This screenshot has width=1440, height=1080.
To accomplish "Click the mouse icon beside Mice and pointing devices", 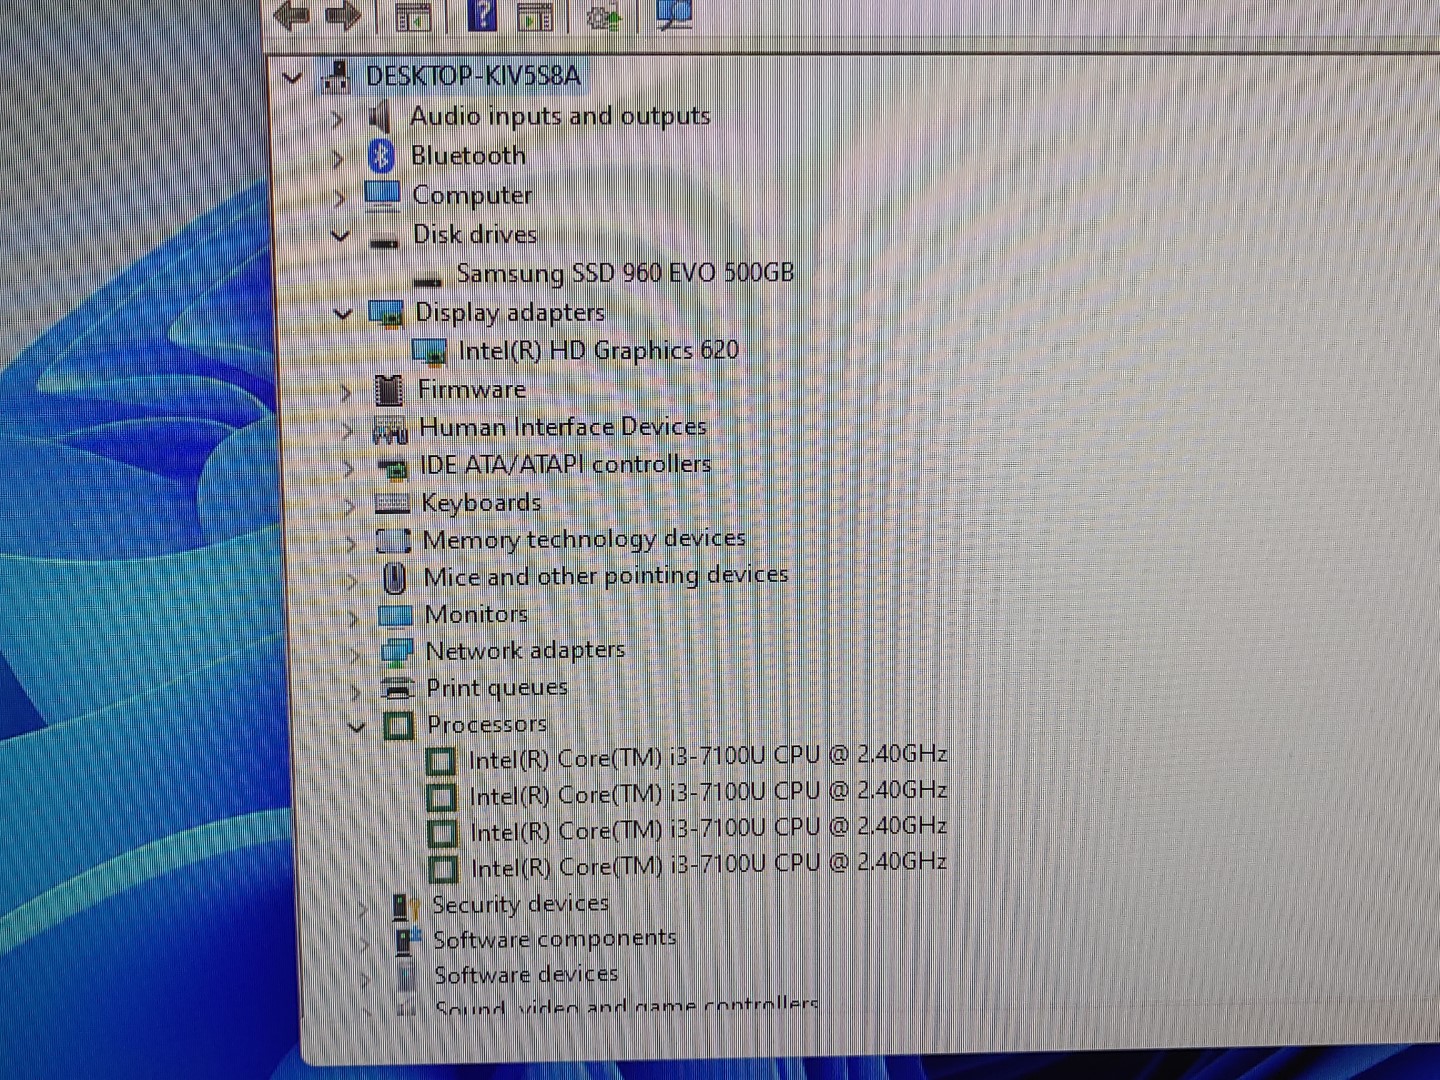I will [x=395, y=578].
